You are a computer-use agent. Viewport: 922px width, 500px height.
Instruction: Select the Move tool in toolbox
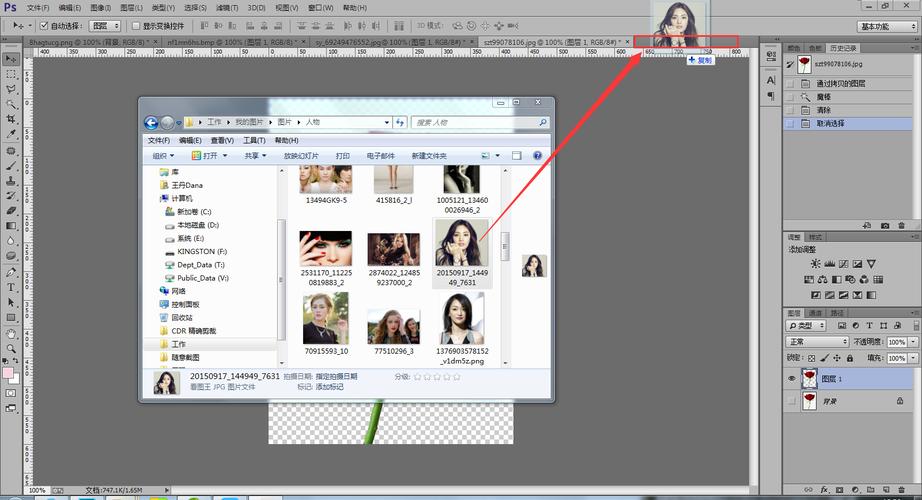point(11,59)
